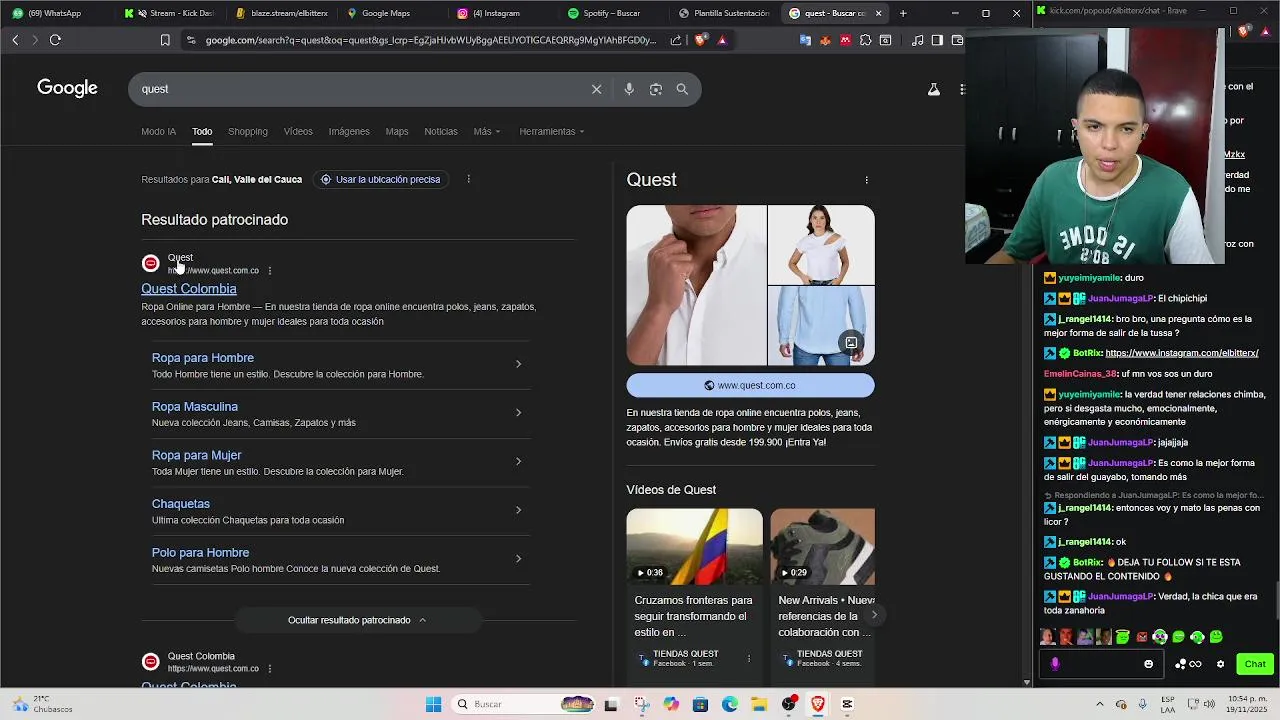Open white shirt man thumbnail in Quest panel
The width and height of the screenshot is (1280, 720).
pyautogui.click(x=696, y=285)
